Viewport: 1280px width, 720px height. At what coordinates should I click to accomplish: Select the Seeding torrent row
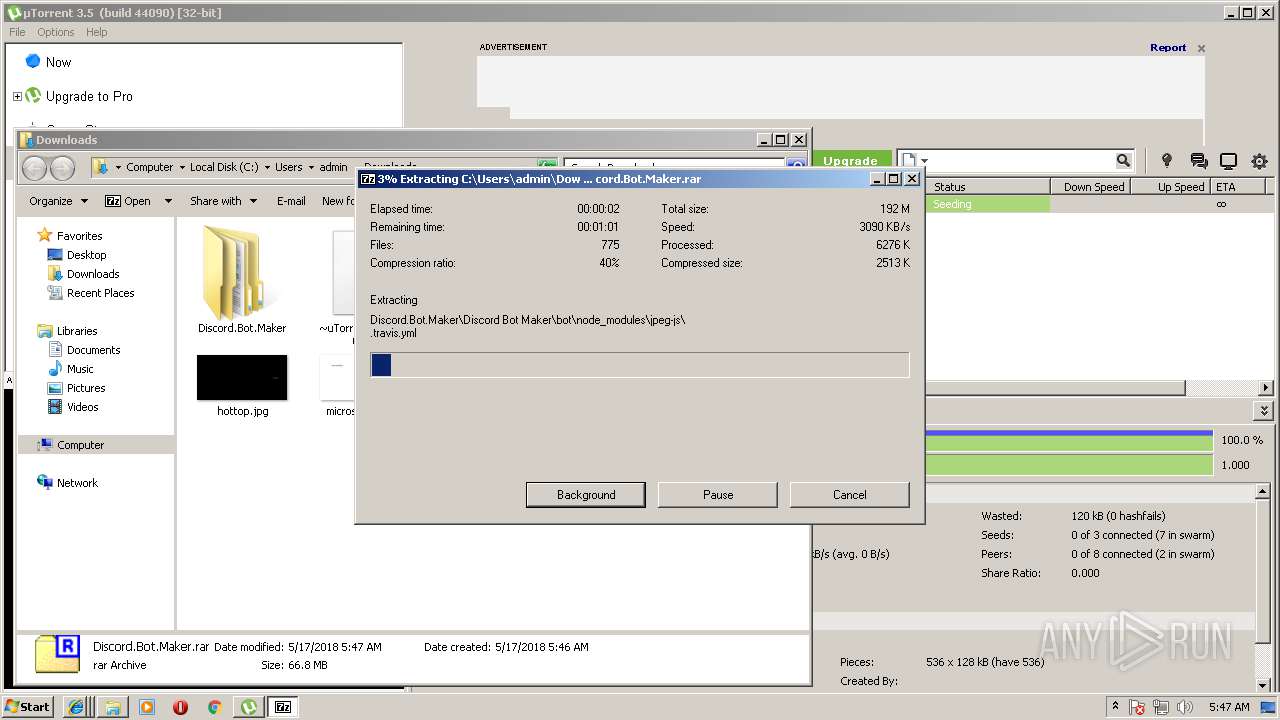1100,204
